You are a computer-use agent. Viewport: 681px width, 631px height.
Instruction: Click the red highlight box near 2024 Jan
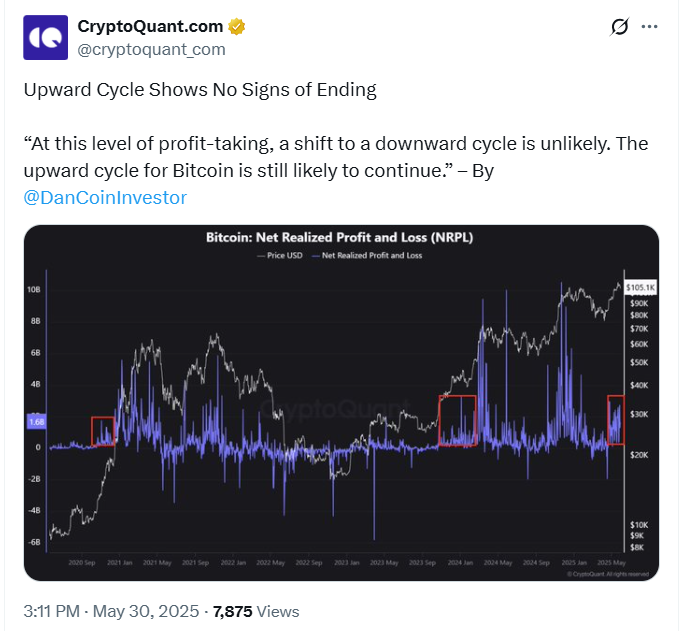pos(457,420)
